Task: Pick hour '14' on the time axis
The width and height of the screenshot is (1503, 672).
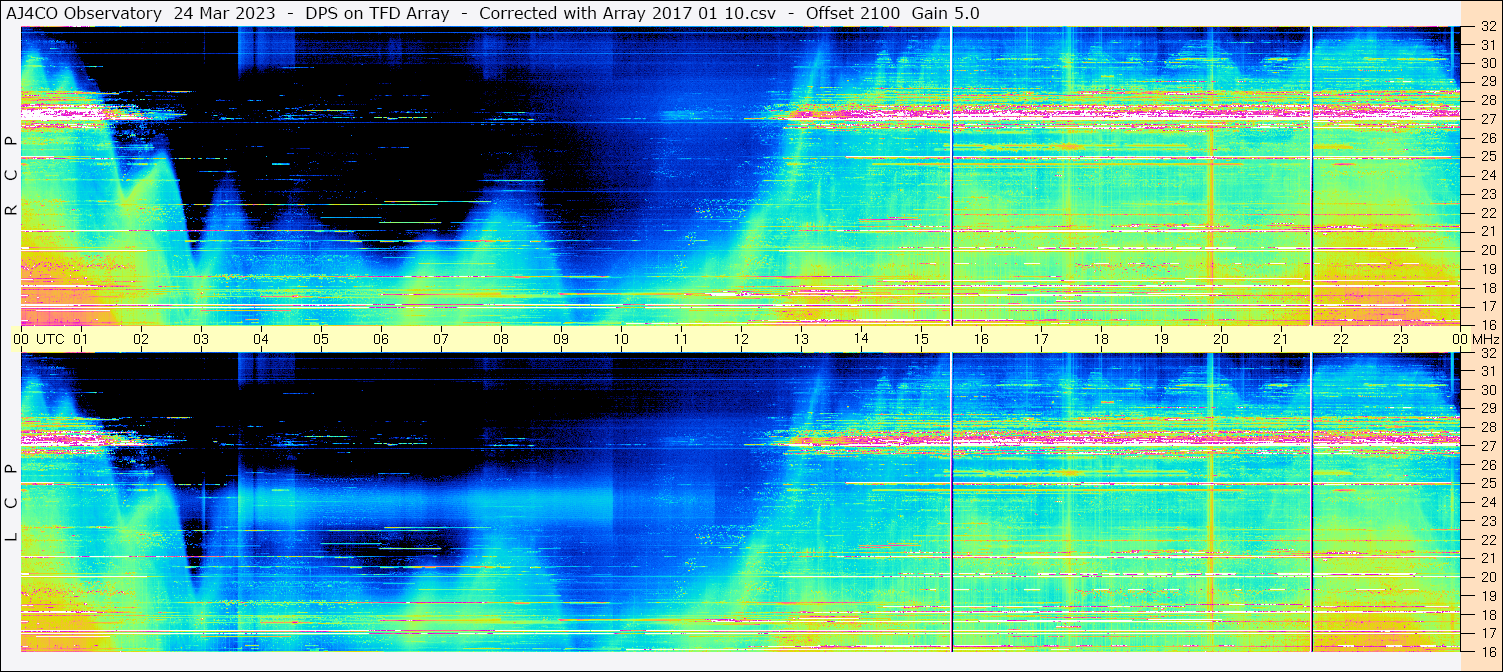Action: (861, 338)
